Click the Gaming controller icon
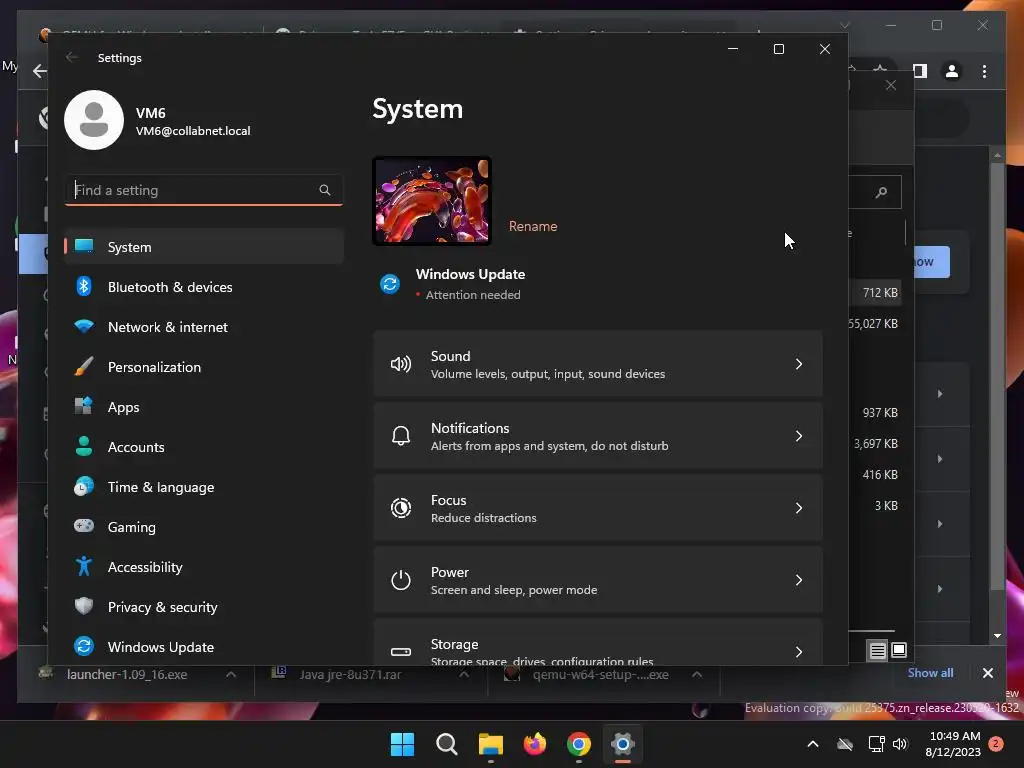This screenshot has height=768, width=1024. click(x=84, y=526)
